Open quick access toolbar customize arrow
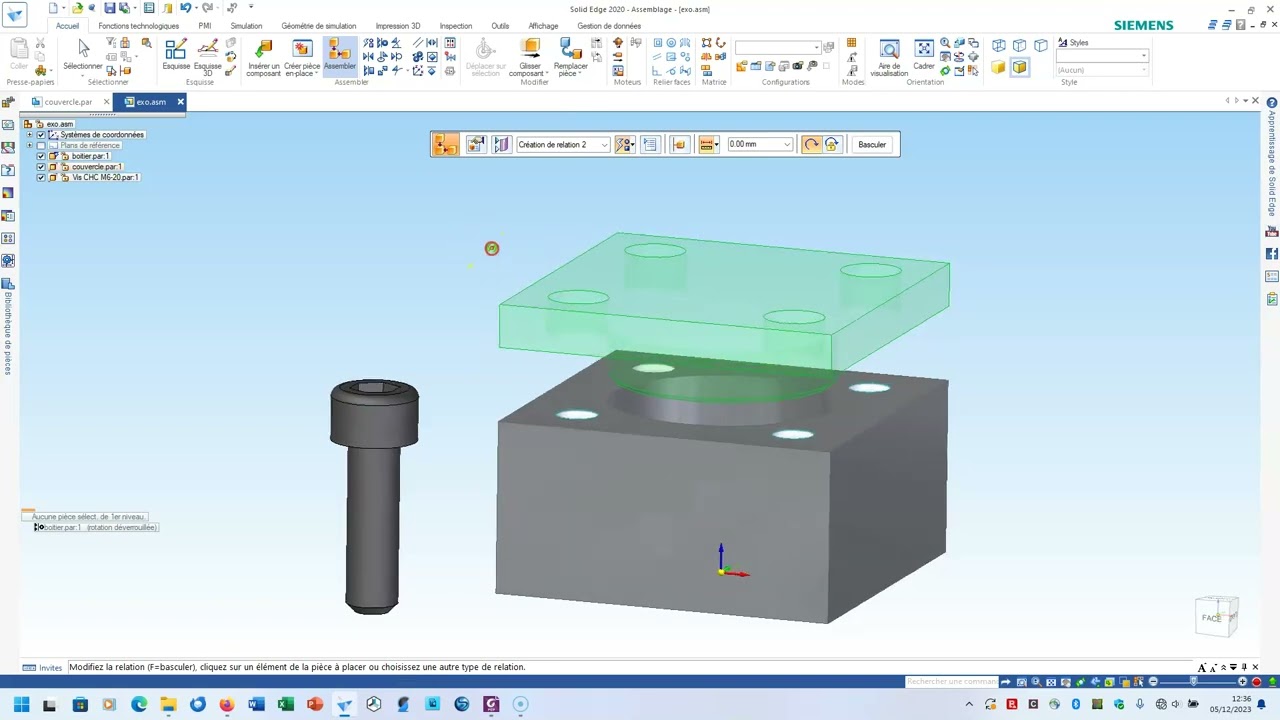Image resolution: width=1280 pixels, height=720 pixels. [251, 8]
